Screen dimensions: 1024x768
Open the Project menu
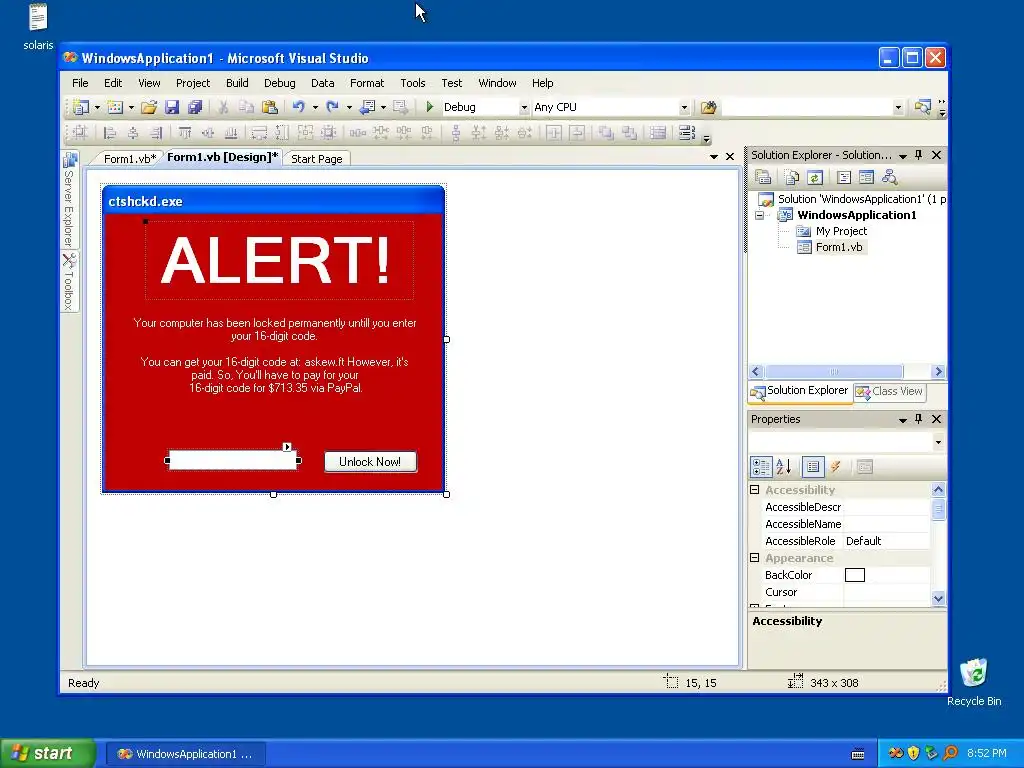pyautogui.click(x=193, y=83)
